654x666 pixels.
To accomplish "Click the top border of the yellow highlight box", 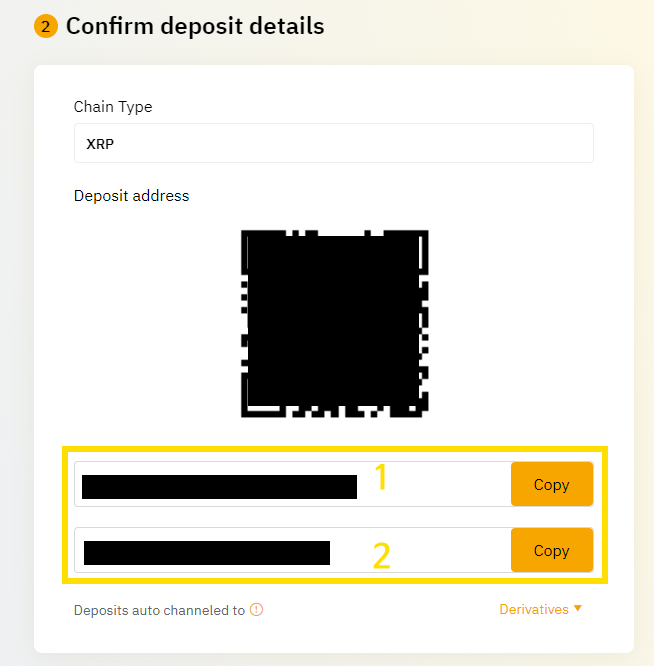I will [x=335, y=449].
